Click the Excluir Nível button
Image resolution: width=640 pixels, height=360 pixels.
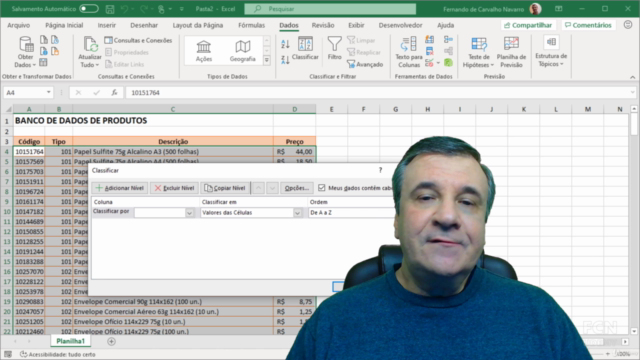[174, 188]
